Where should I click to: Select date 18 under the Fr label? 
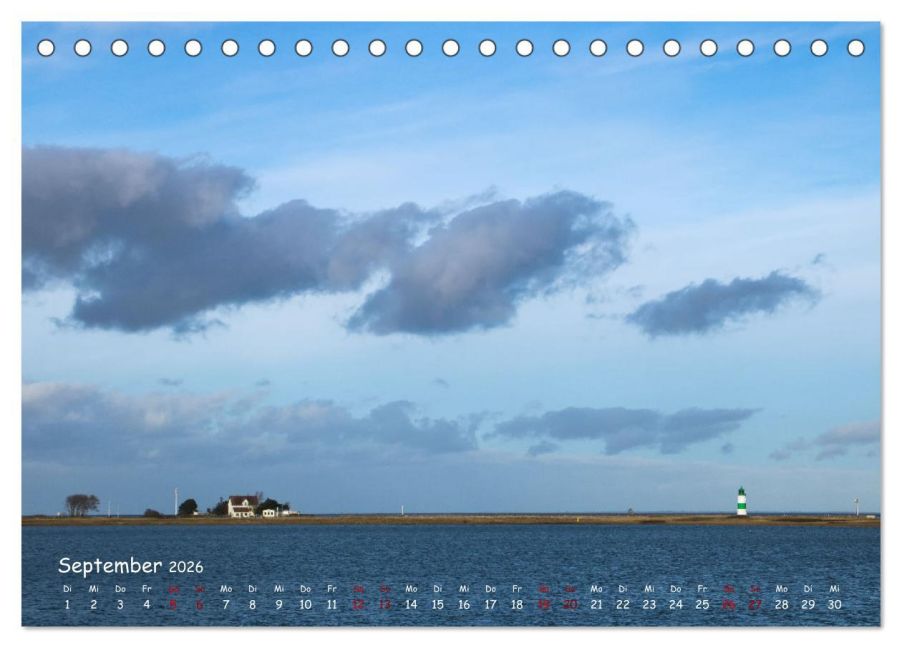[x=517, y=604]
